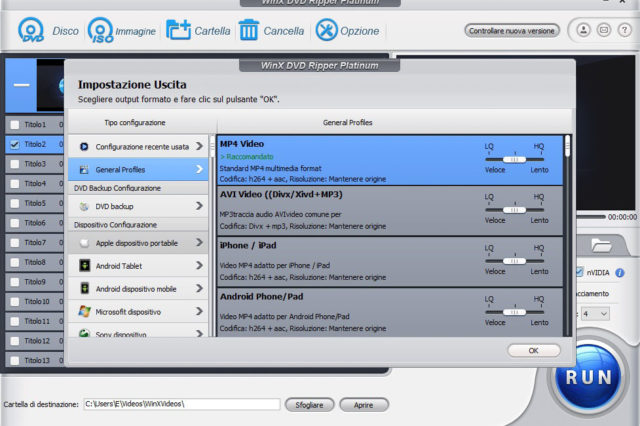Viewport: 640px width, 426px height.
Task: Click the big blue RUN button
Action: click(595, 378)
